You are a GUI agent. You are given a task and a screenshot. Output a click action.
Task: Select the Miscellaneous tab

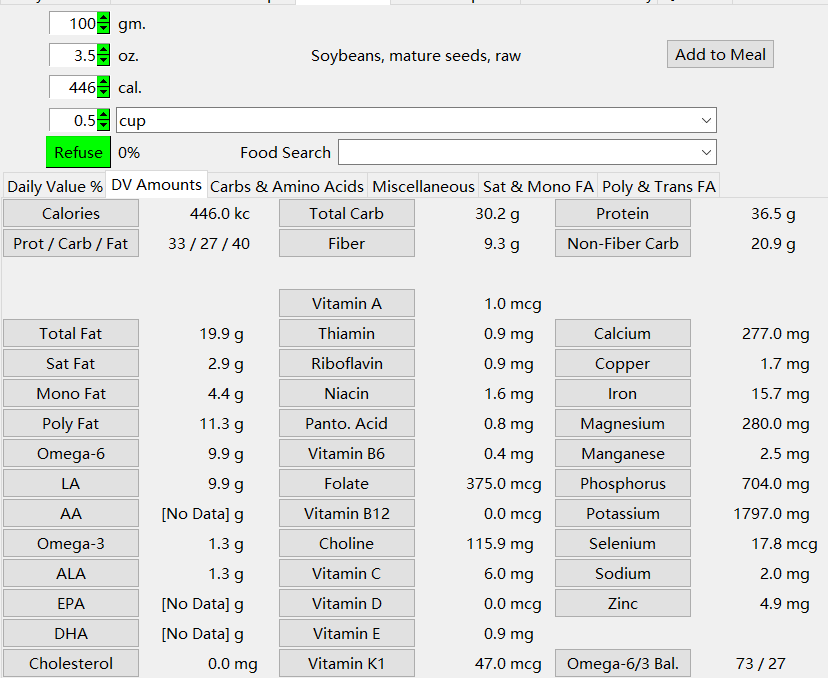[x=423, y=186]
